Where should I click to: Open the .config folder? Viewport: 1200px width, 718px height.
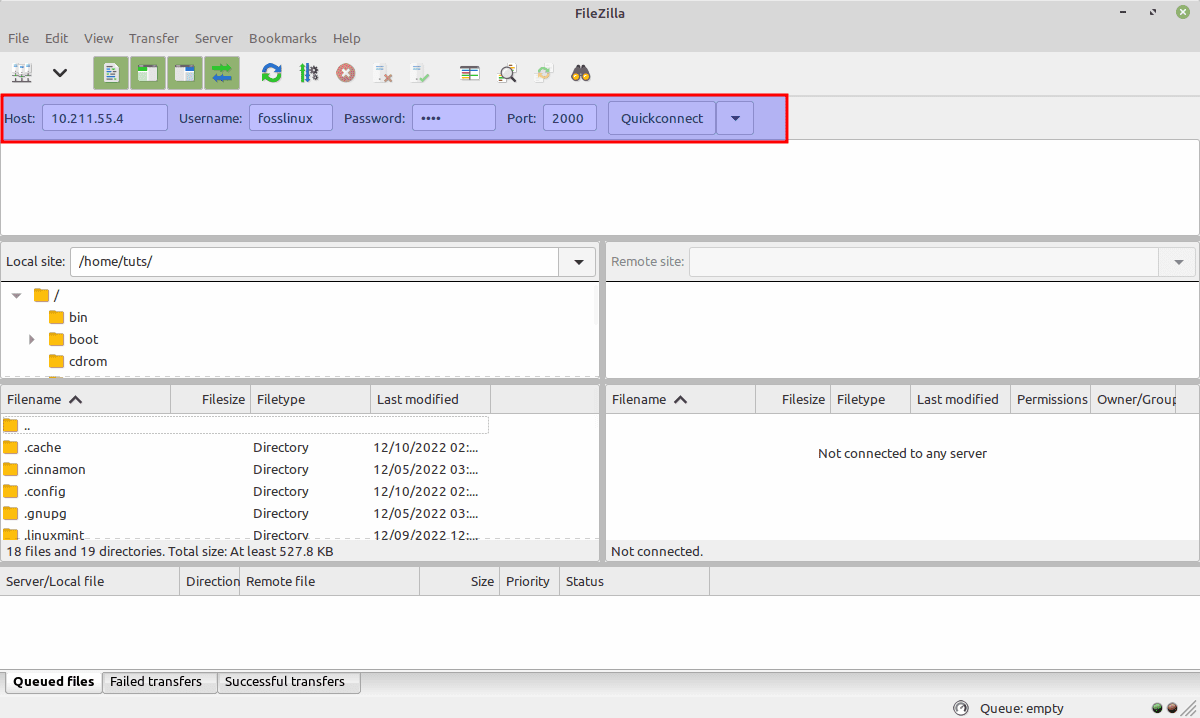pos(46,491)
